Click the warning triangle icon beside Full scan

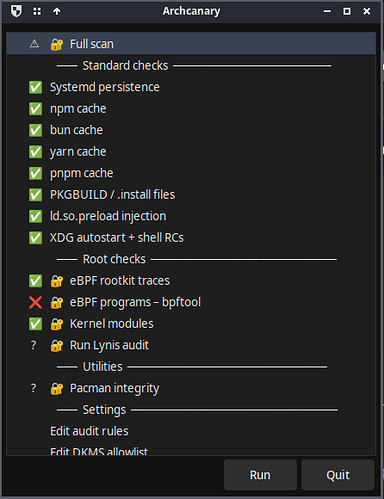(34, 44)
